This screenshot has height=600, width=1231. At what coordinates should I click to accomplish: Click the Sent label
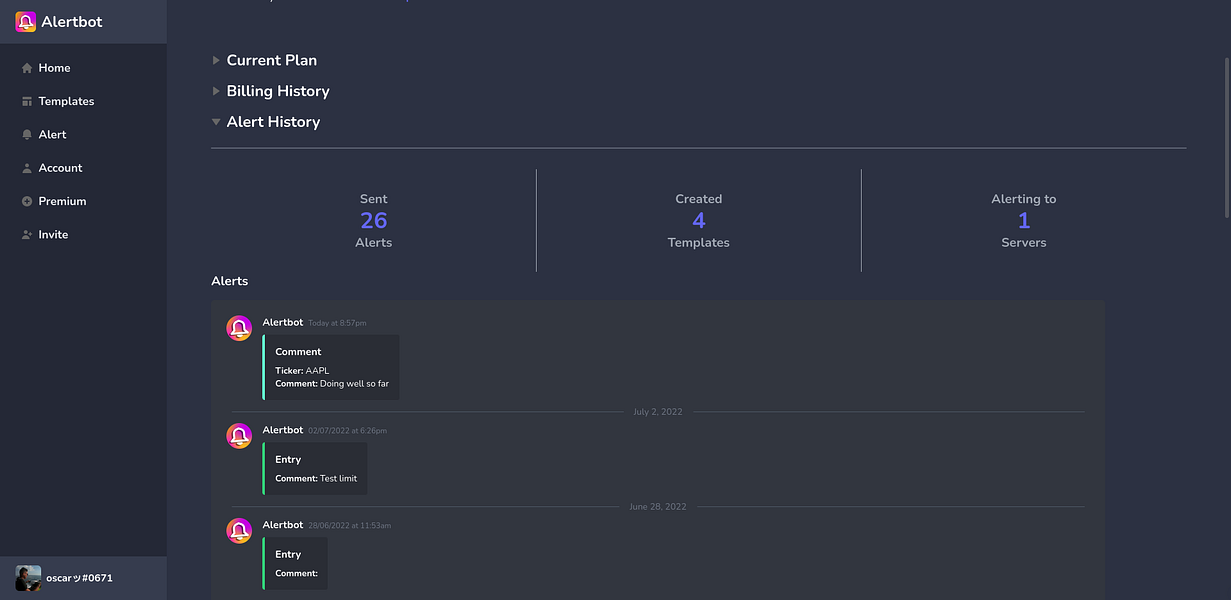pos(374,199)
